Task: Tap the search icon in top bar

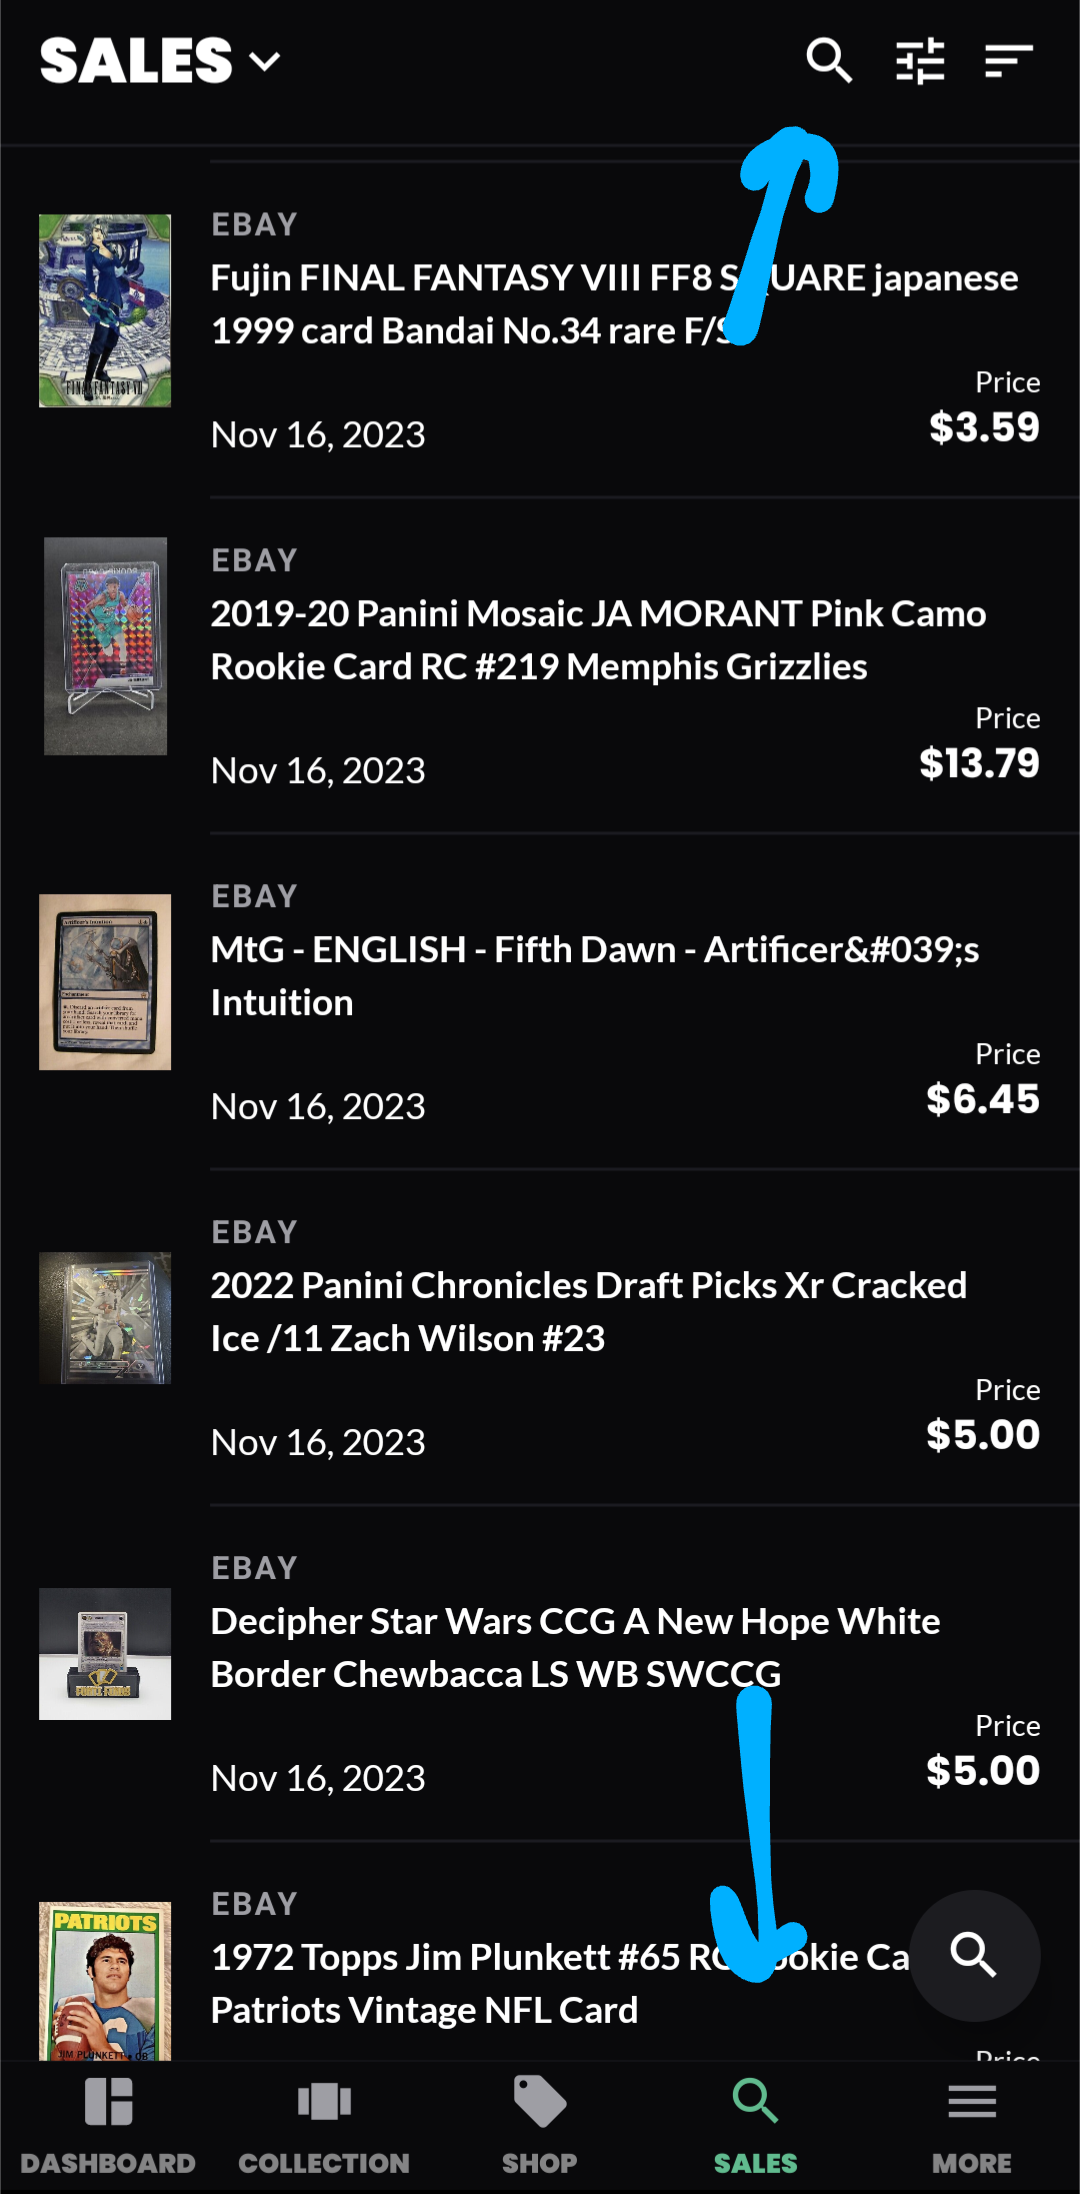Action: point(829,61)
